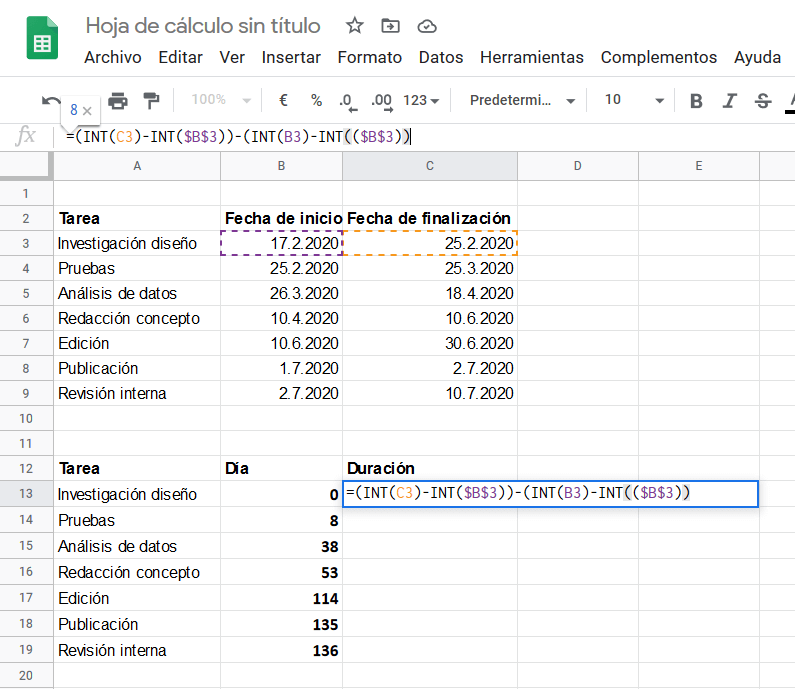Click cell with value 136
The width and height of the screenshot is (795, 689).
(x=281, y=650)
